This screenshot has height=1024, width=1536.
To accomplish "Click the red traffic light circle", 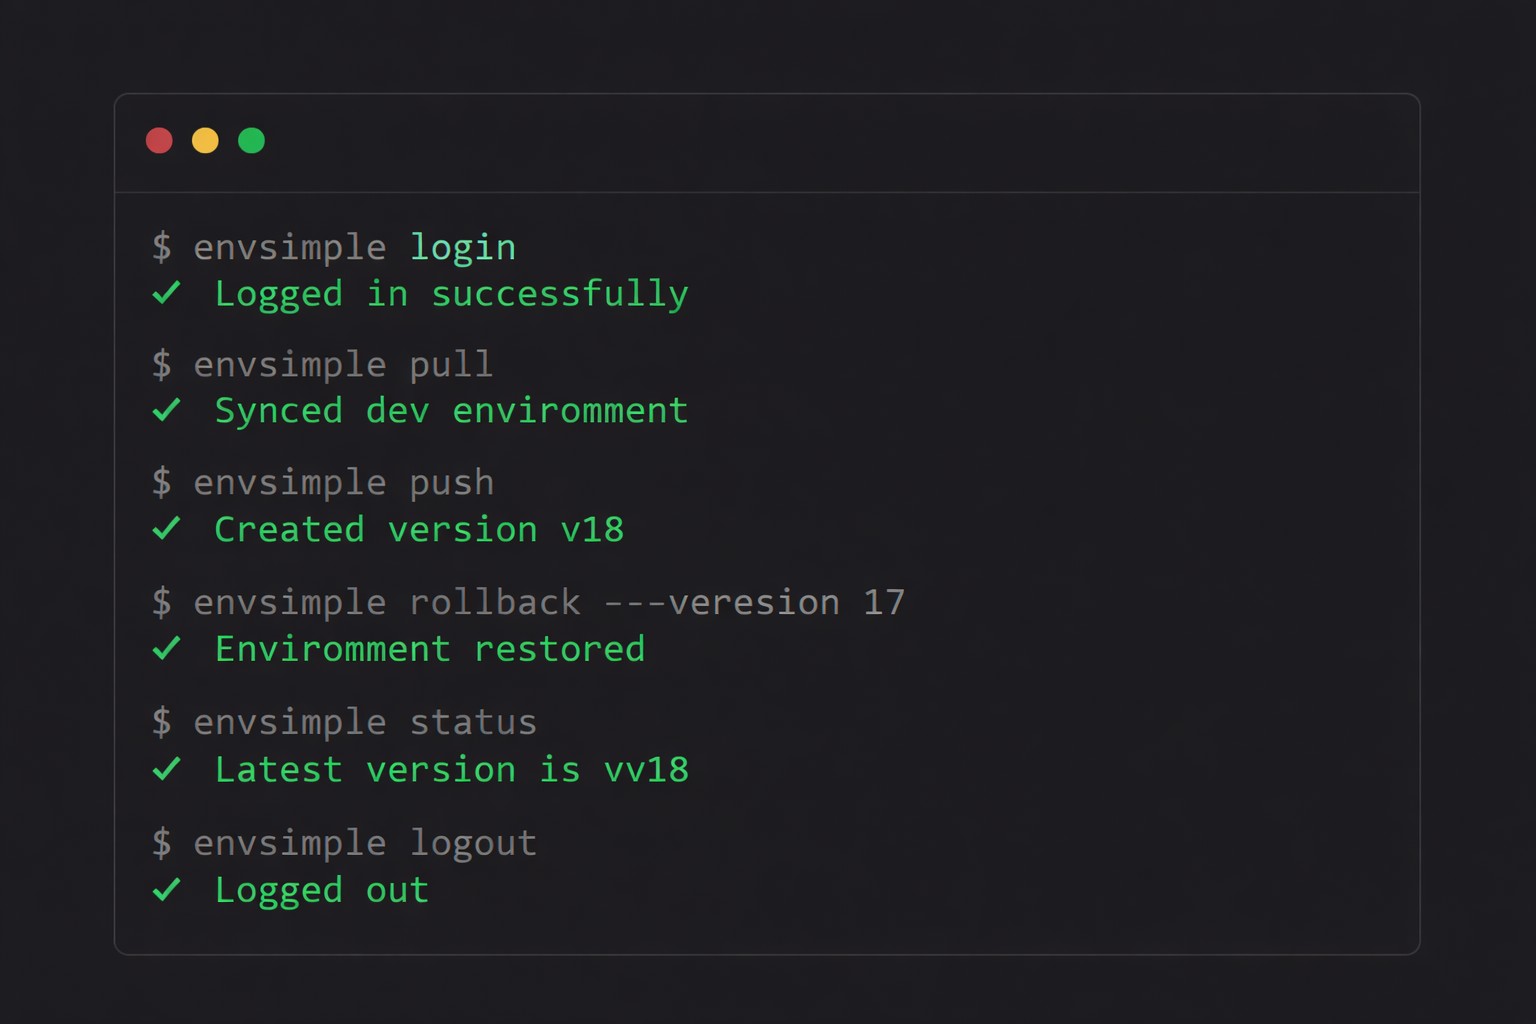I will click(x=159, y=140).
